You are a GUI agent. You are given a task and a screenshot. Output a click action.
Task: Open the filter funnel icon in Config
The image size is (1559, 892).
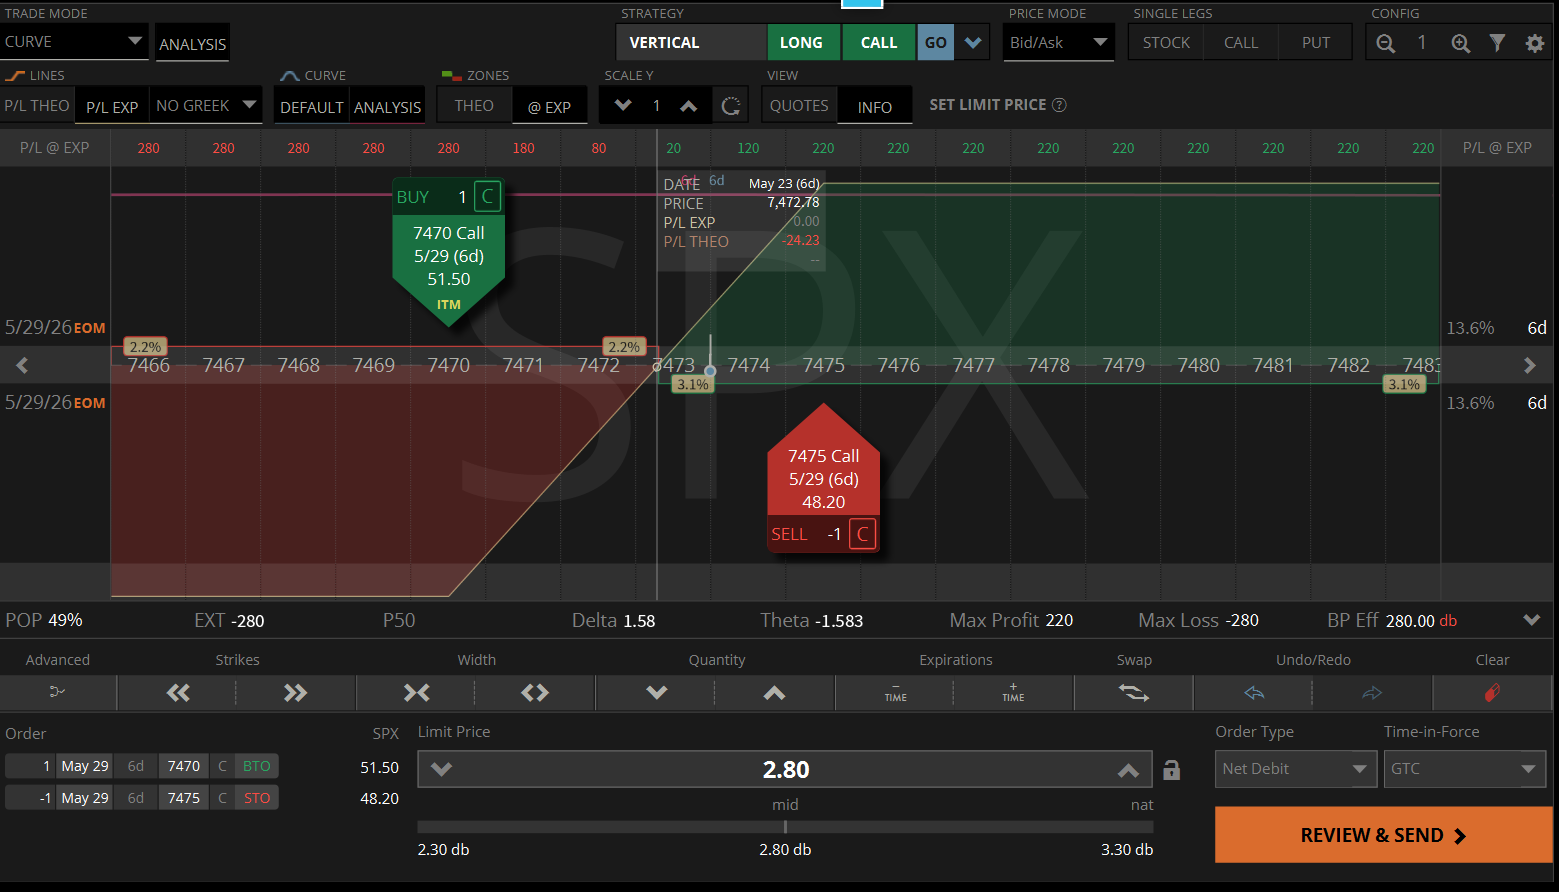click(1497, 43)
